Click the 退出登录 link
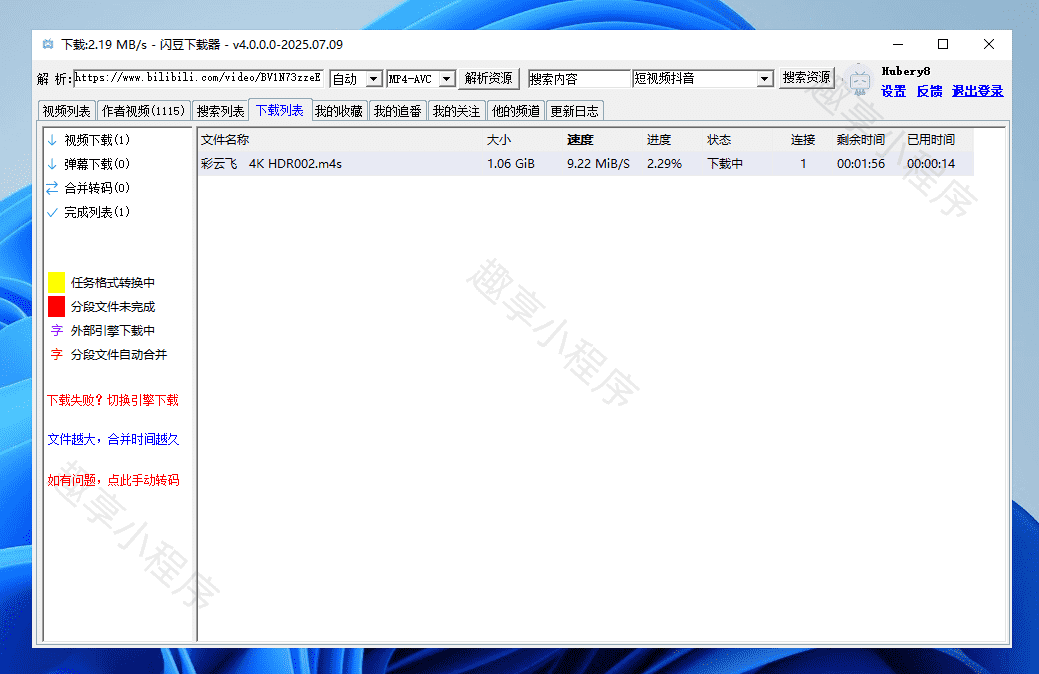Image resolution: width=1039 pixels, height=674 pixels. pos(977,91)
